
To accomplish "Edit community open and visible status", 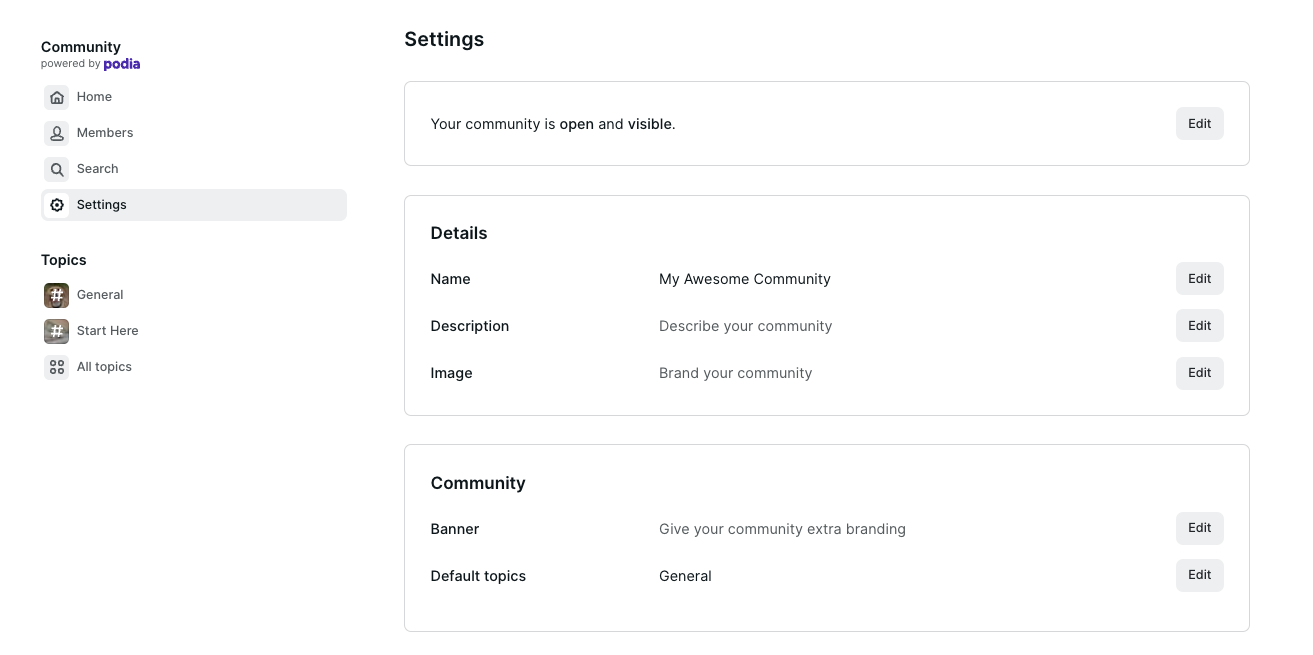I will coord(1199,124).
